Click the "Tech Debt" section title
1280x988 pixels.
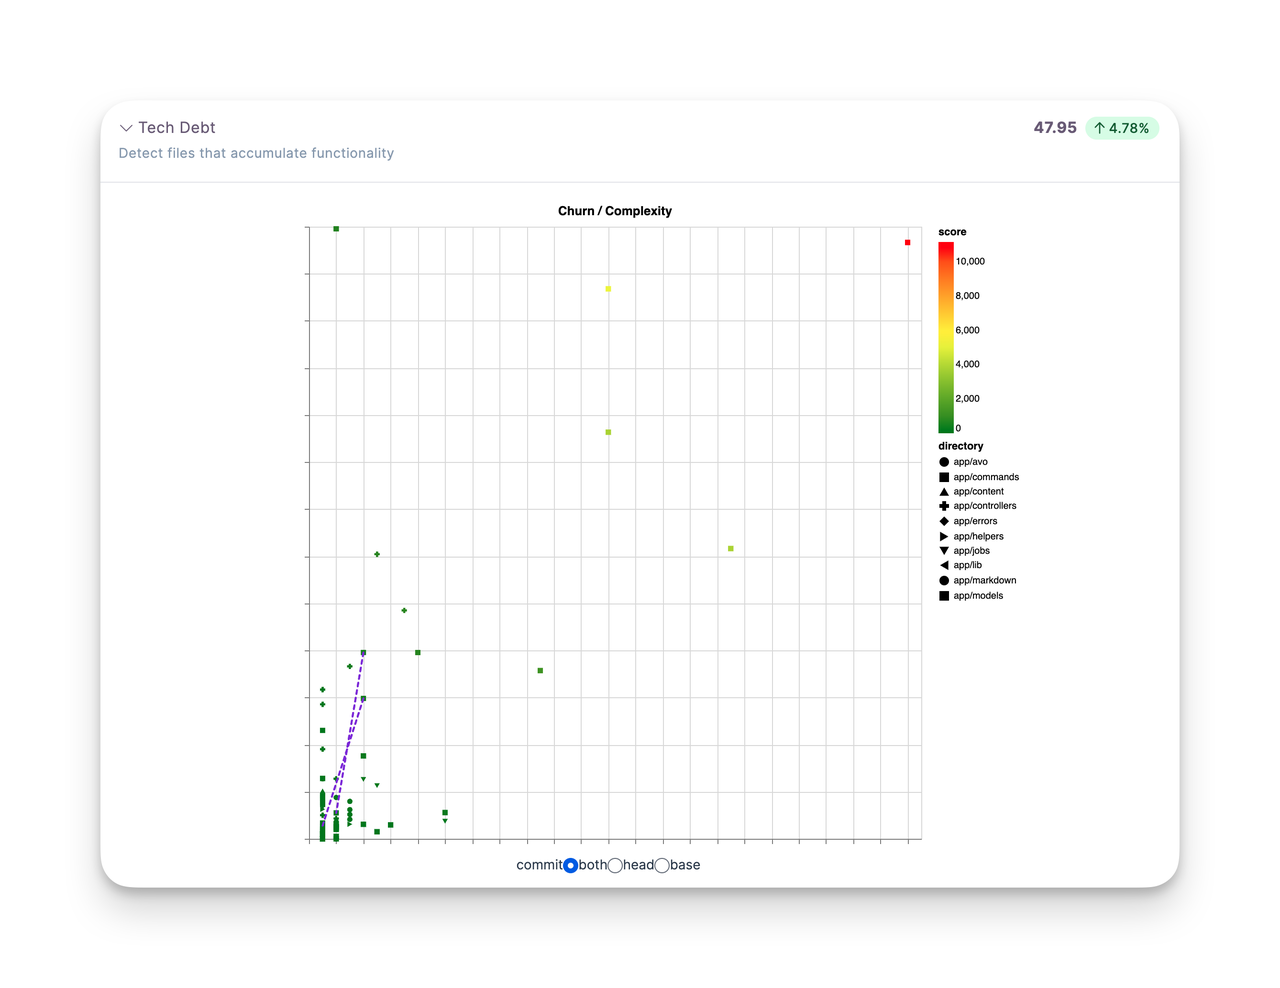tap(177, 128)
